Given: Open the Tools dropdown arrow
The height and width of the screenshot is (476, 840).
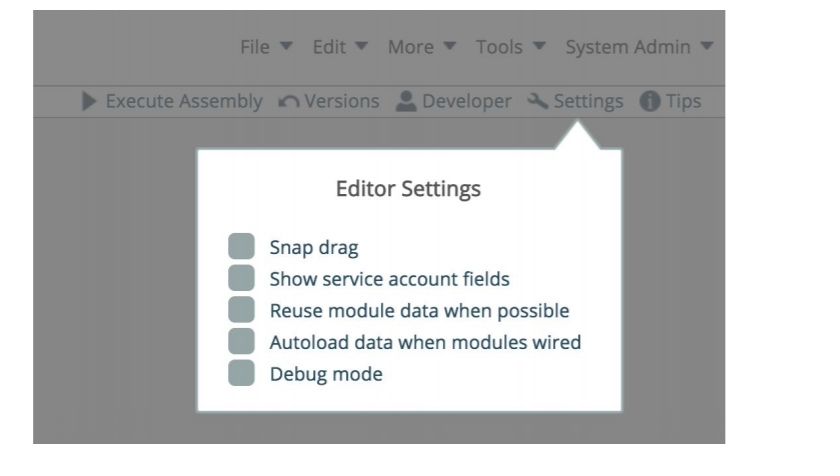Looking at the screenshot, I should point(539,48).
